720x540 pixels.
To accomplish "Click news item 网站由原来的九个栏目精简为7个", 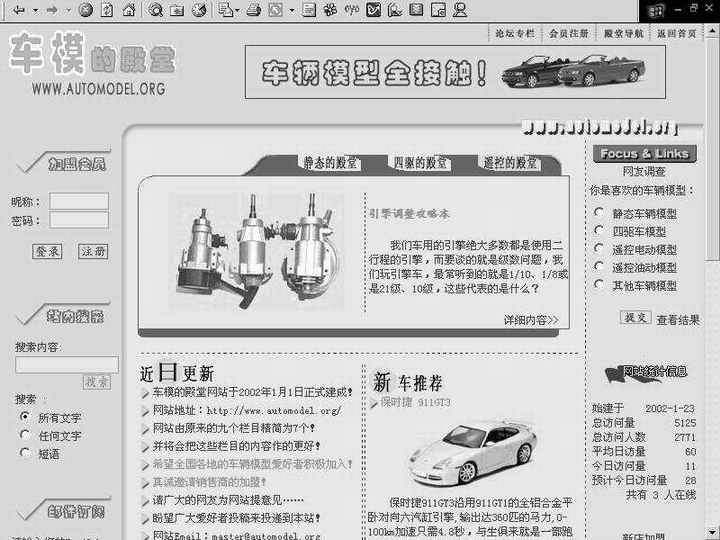I will point(233,428).
